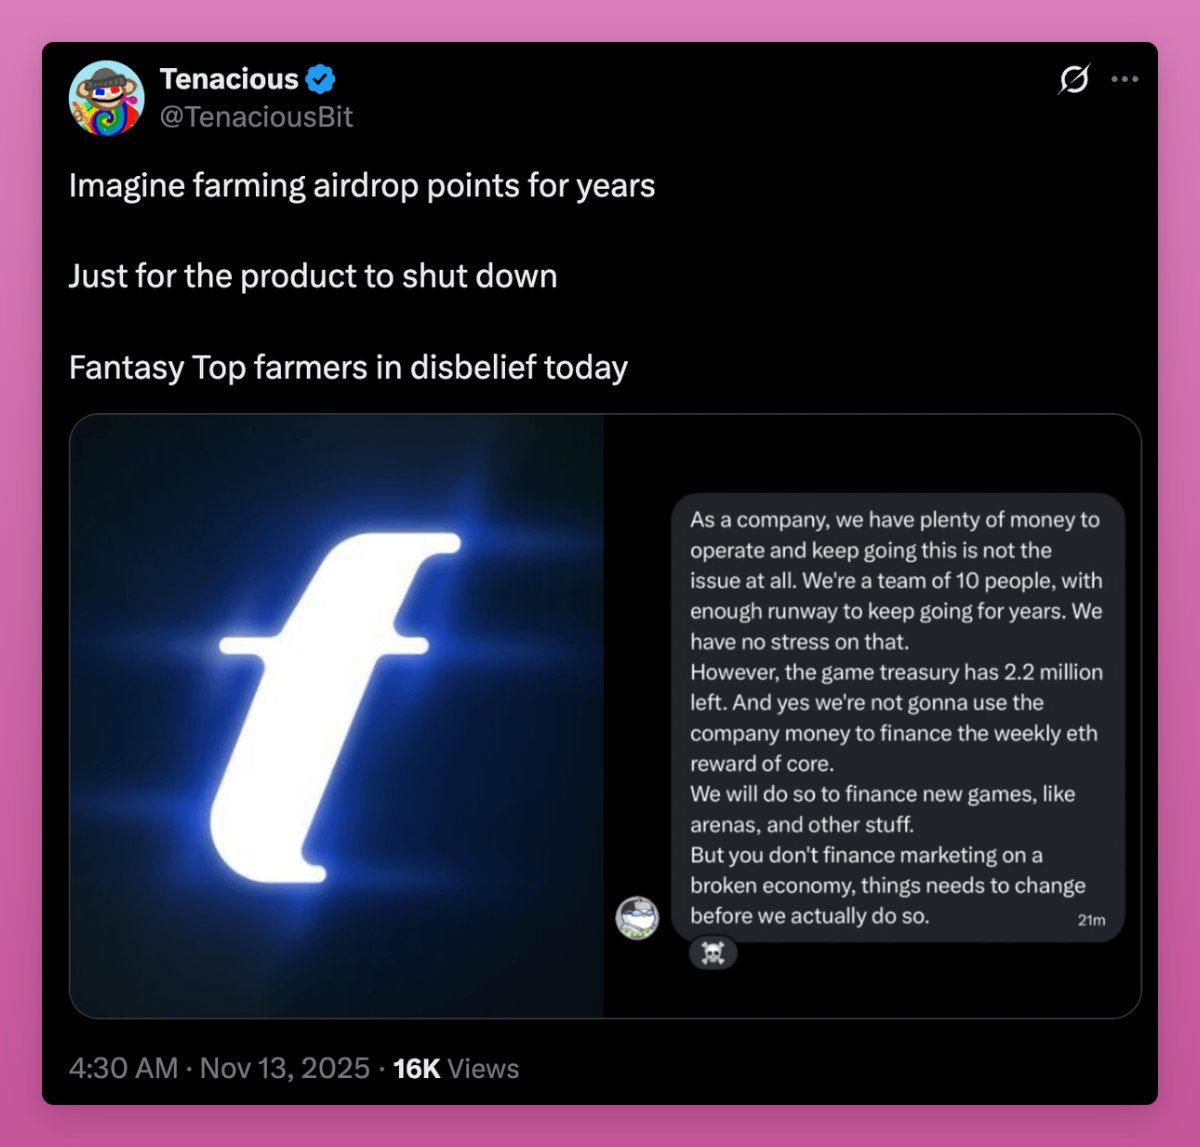Click the chat line 'But you don't finance marketing'

click(866, 855)
